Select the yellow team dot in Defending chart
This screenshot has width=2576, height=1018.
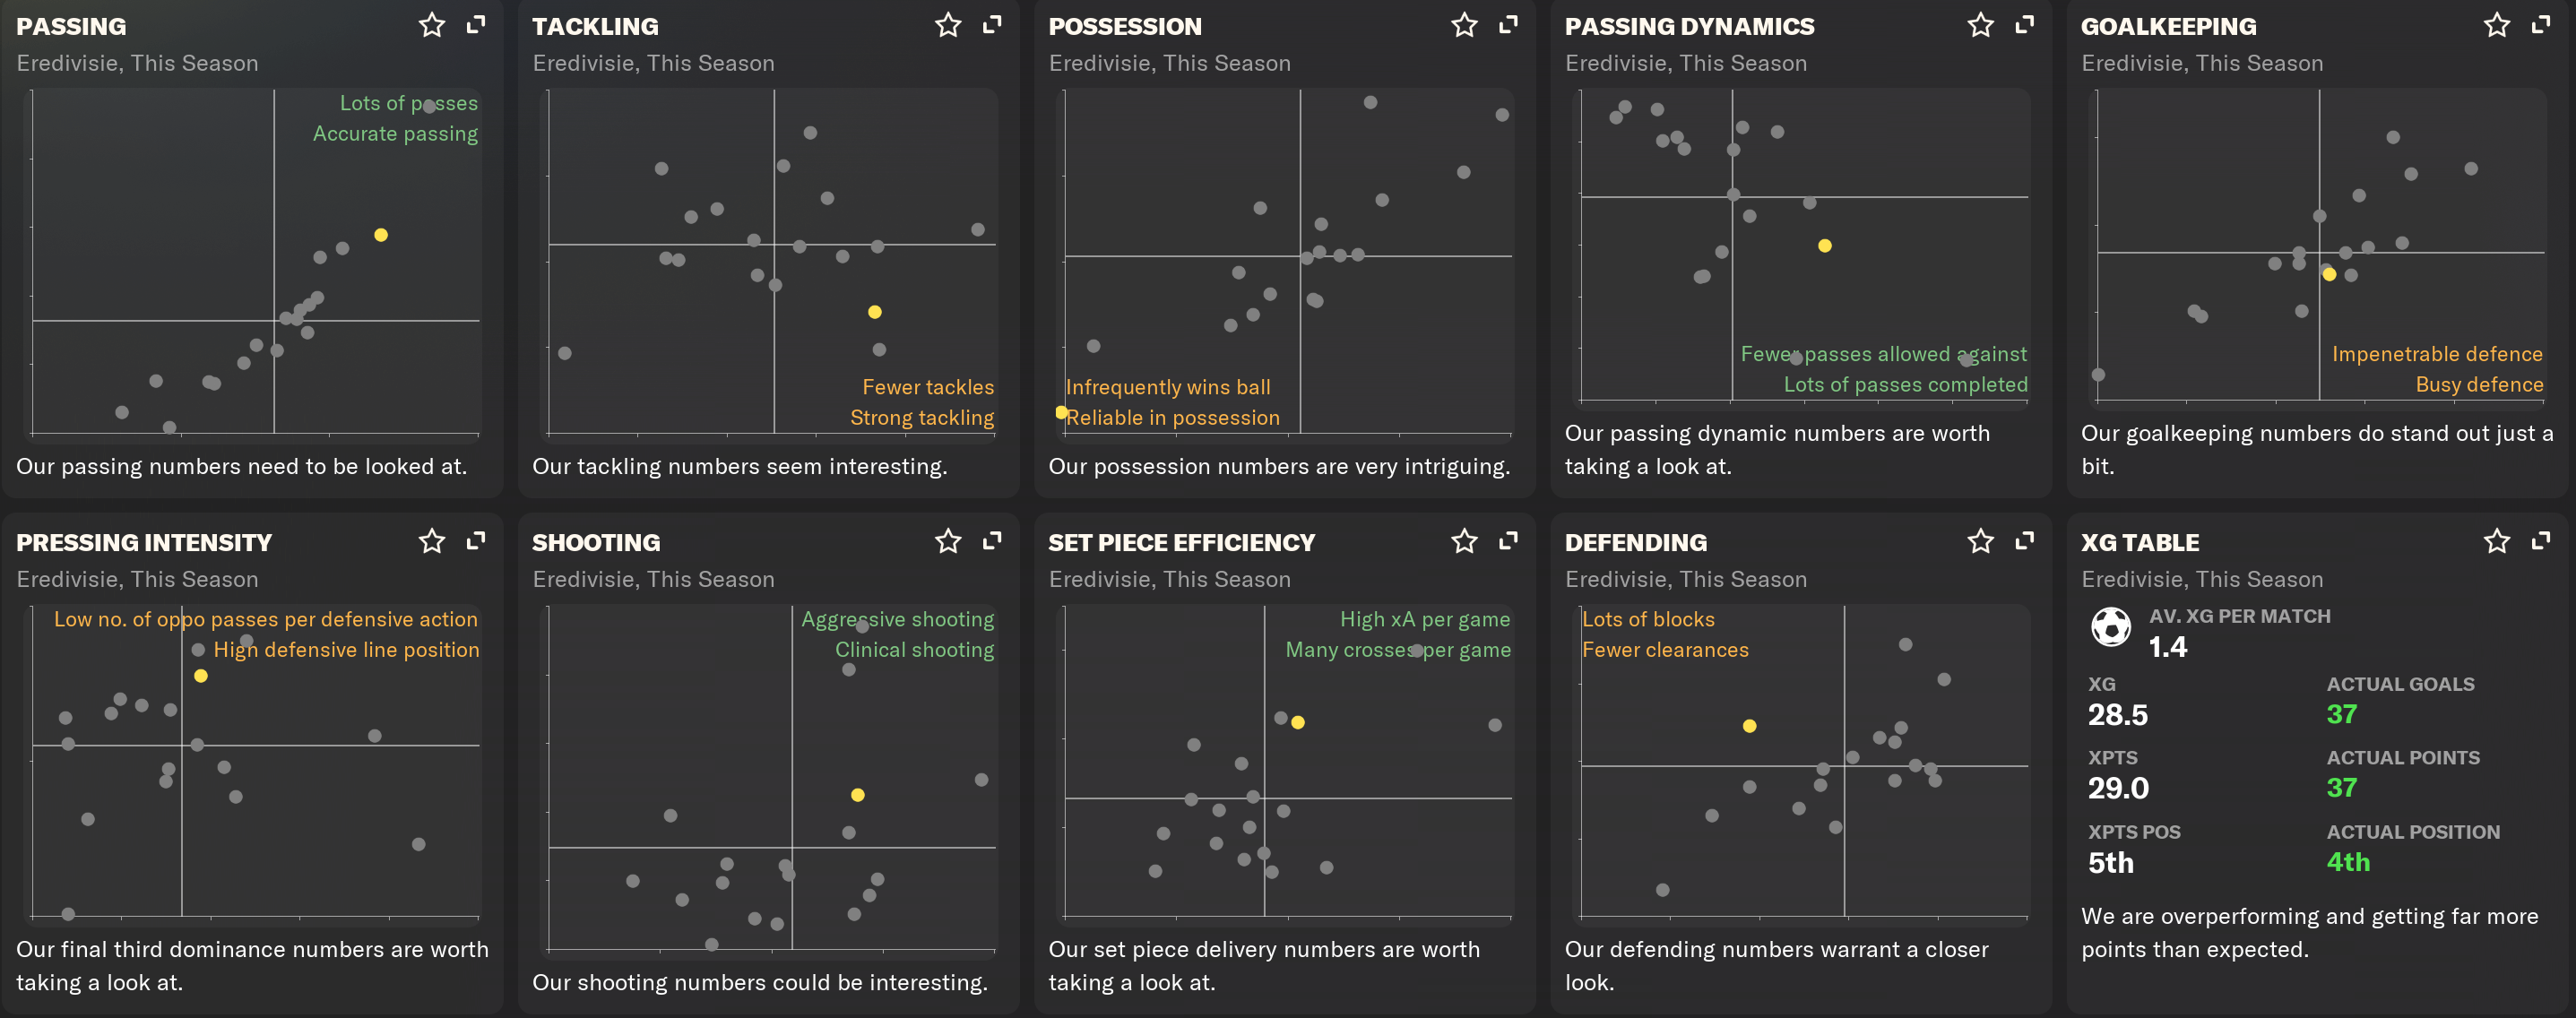point(1749,726)
